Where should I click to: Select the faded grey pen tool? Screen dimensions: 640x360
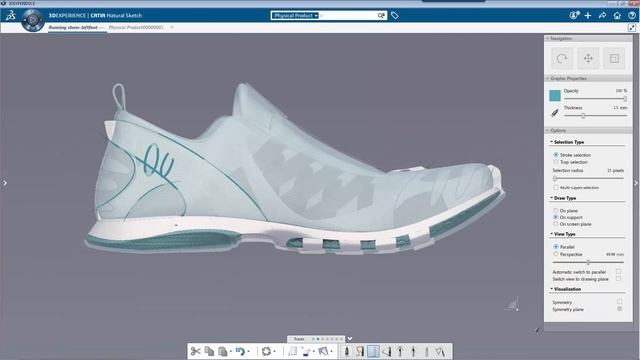tap(427, 351)
